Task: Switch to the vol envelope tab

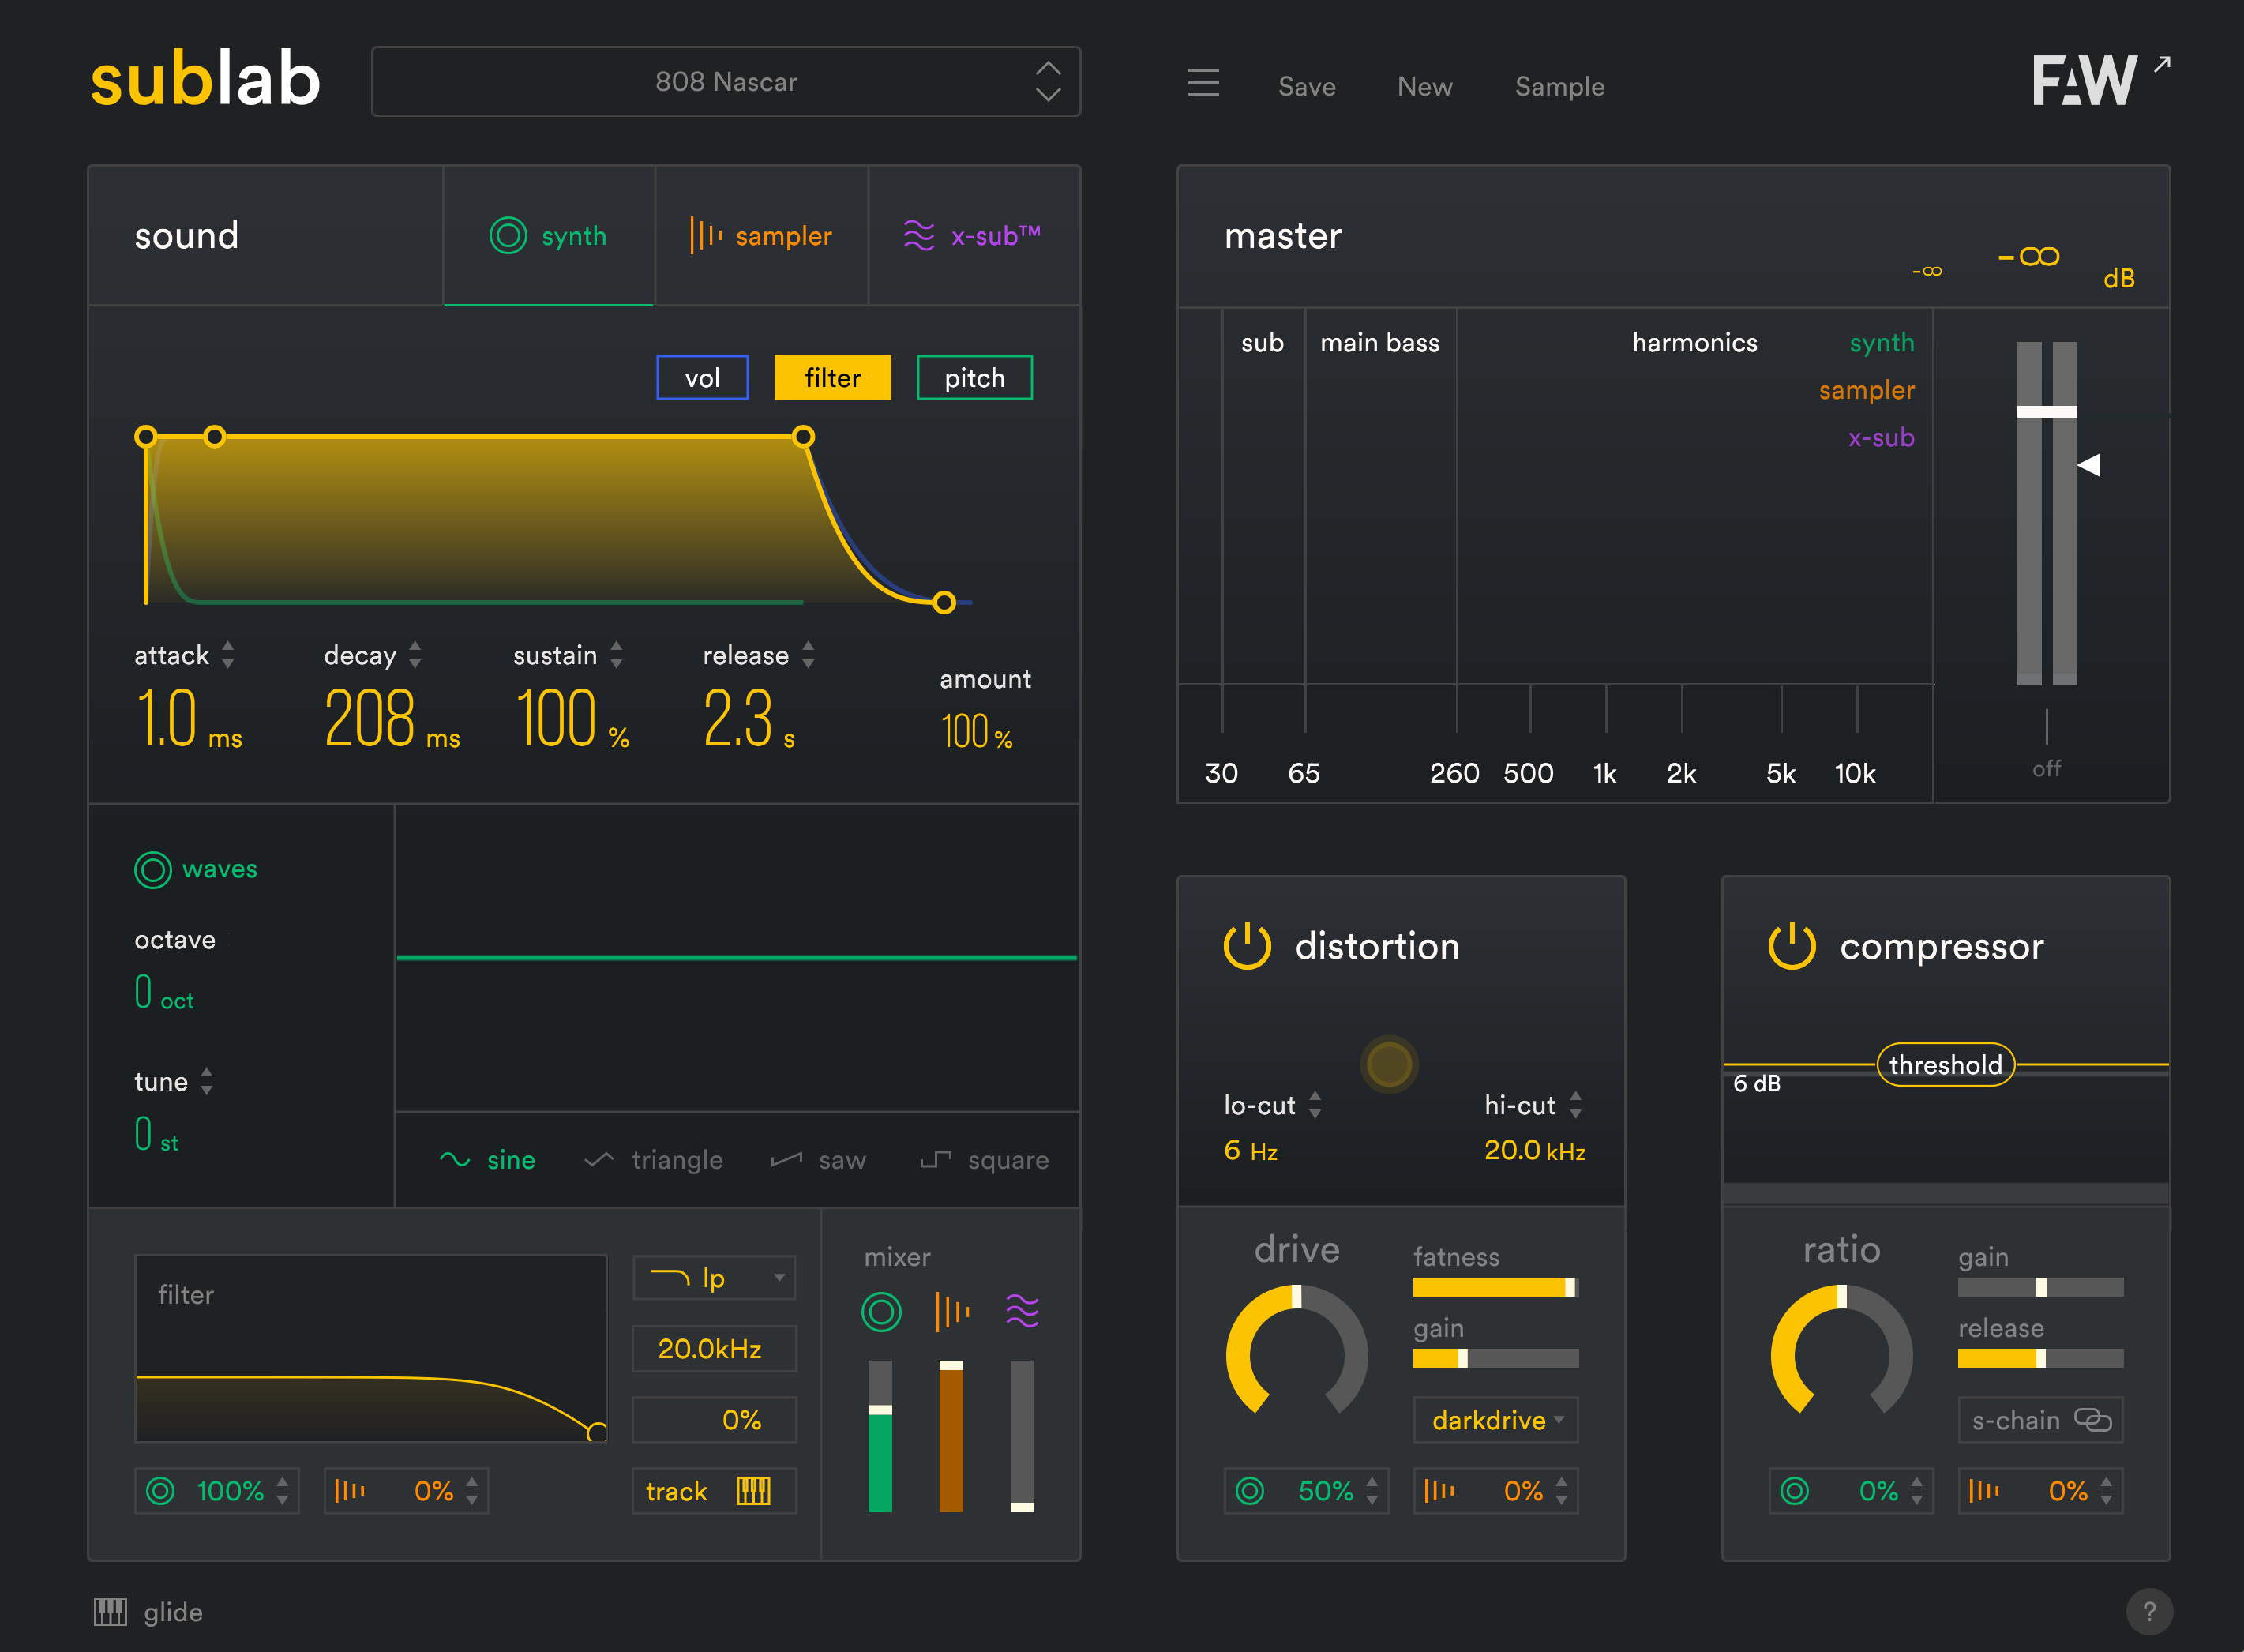Action: [x=701, y=378]
